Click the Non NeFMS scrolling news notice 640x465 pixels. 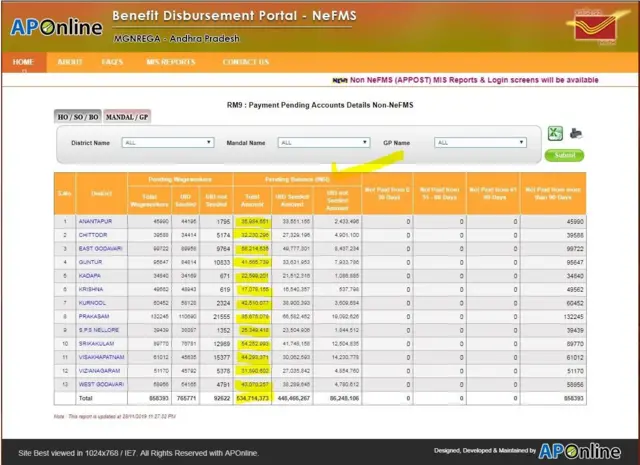(465, 79)
